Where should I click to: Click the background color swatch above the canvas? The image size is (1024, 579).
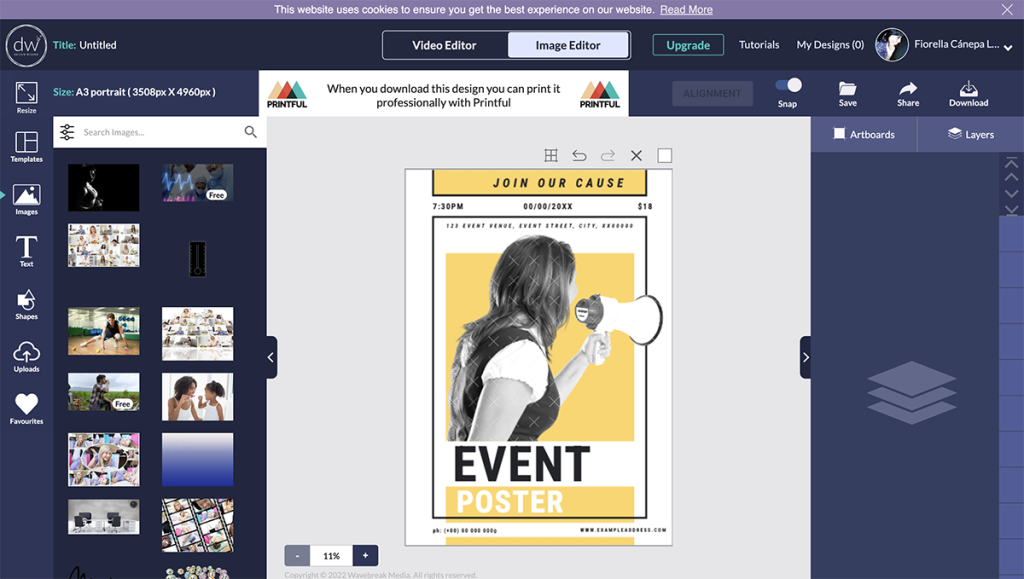[x=664, y=156]
